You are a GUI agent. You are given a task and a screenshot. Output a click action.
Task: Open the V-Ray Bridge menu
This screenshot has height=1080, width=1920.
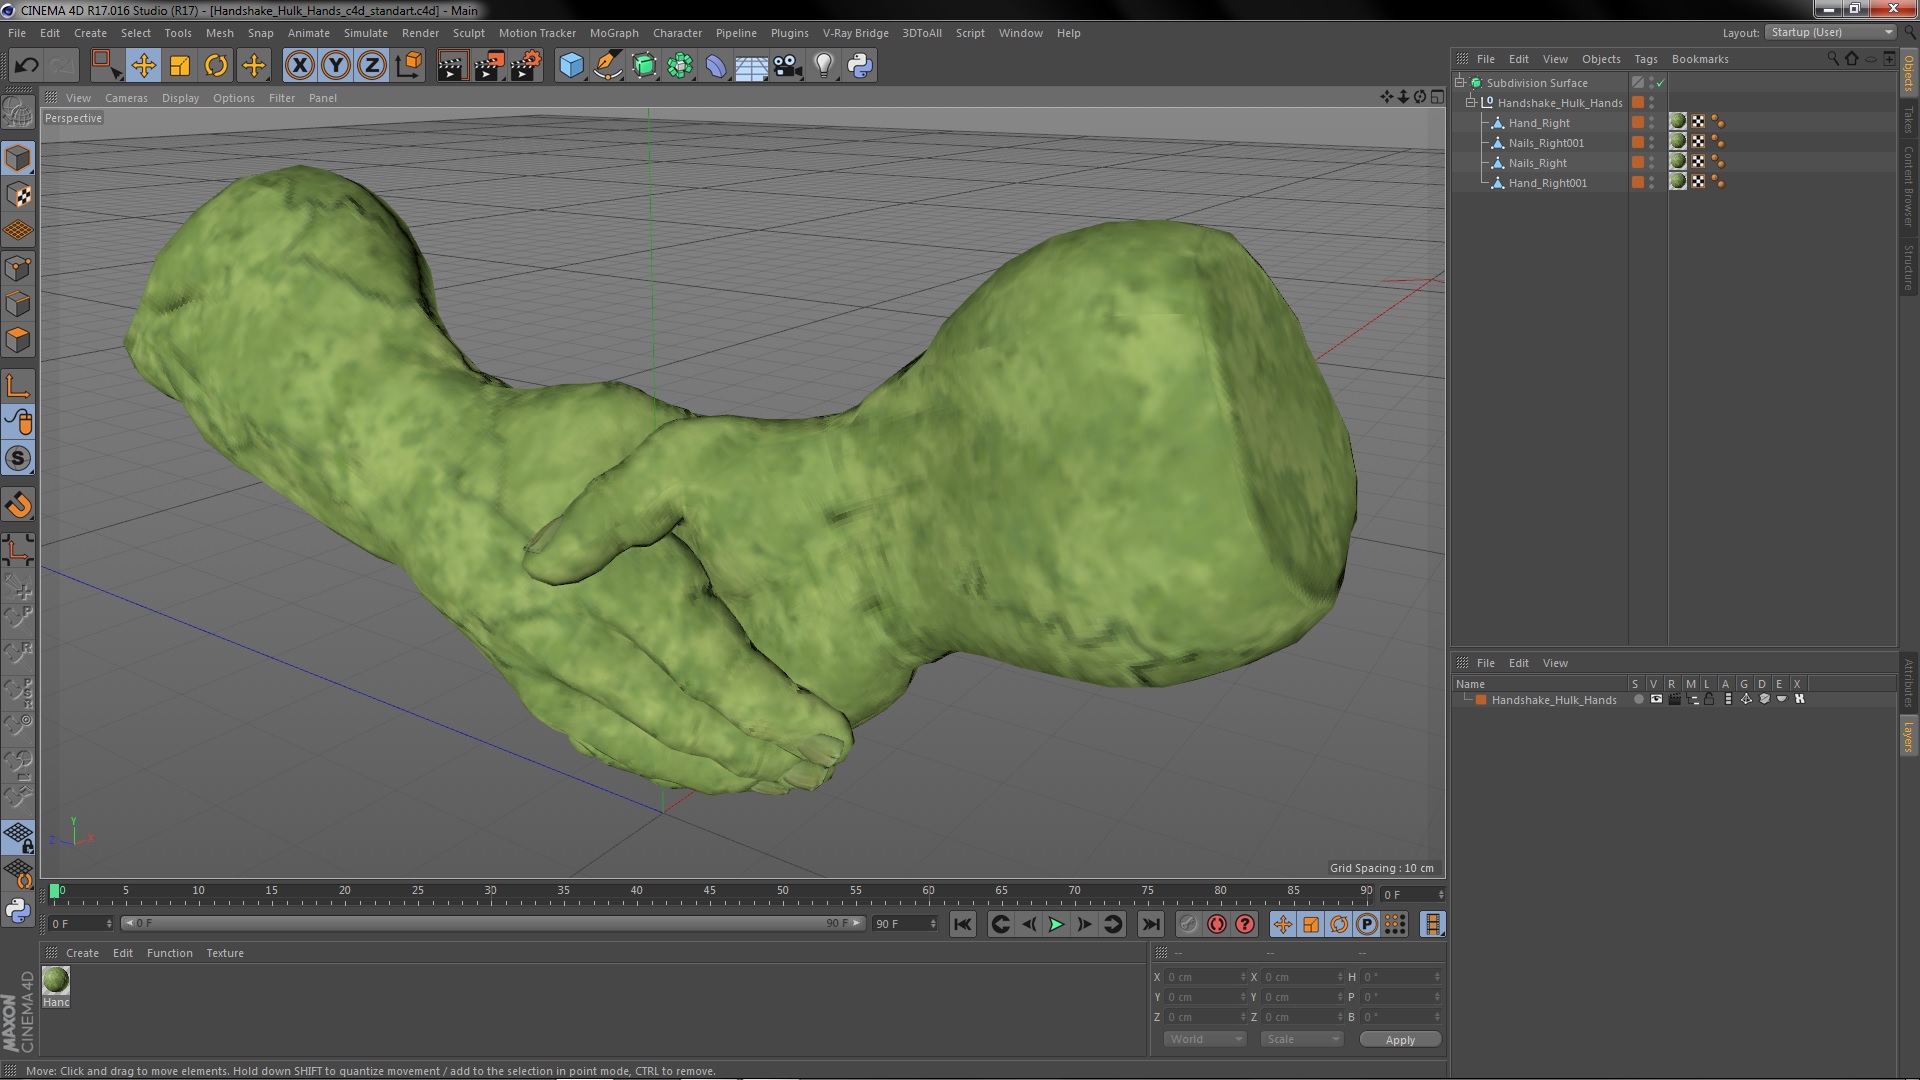pos(855,33)
